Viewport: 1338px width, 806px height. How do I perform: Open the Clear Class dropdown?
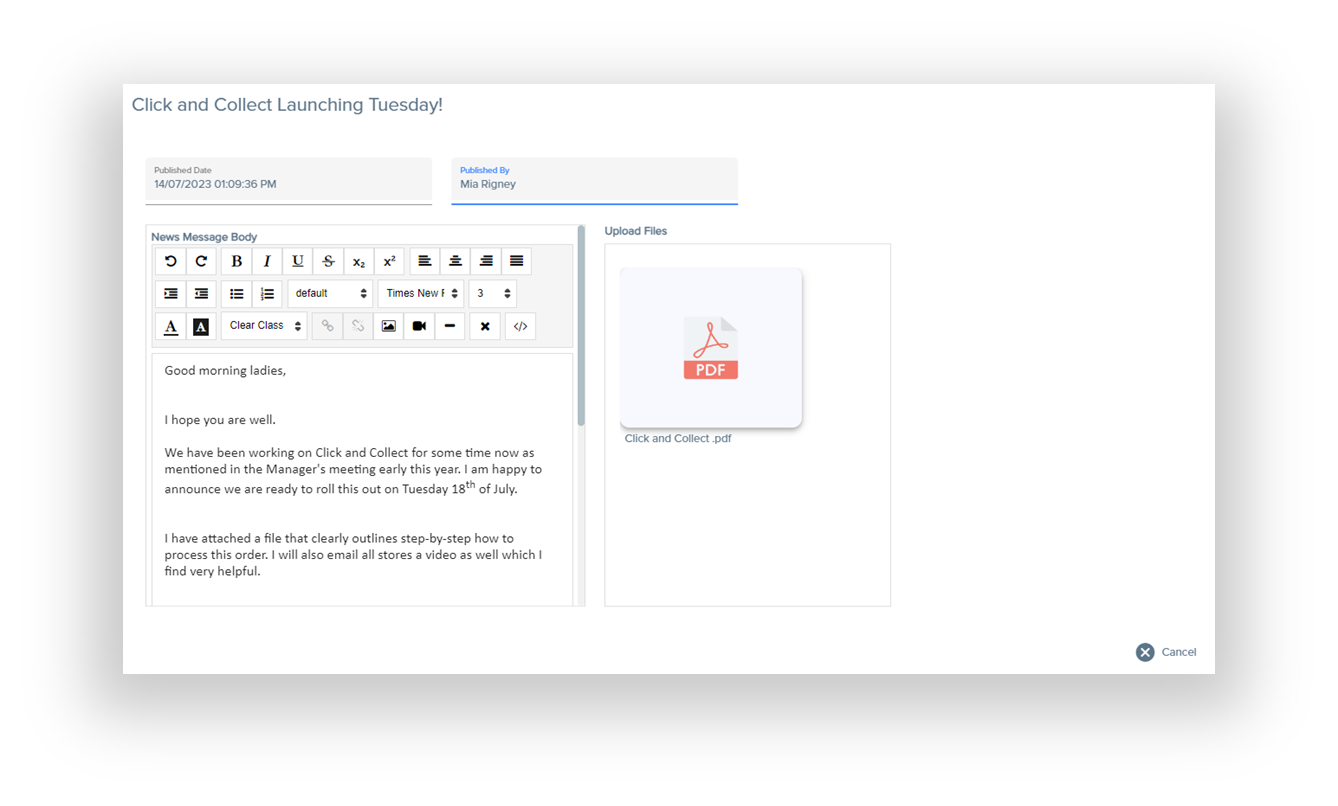264,326
